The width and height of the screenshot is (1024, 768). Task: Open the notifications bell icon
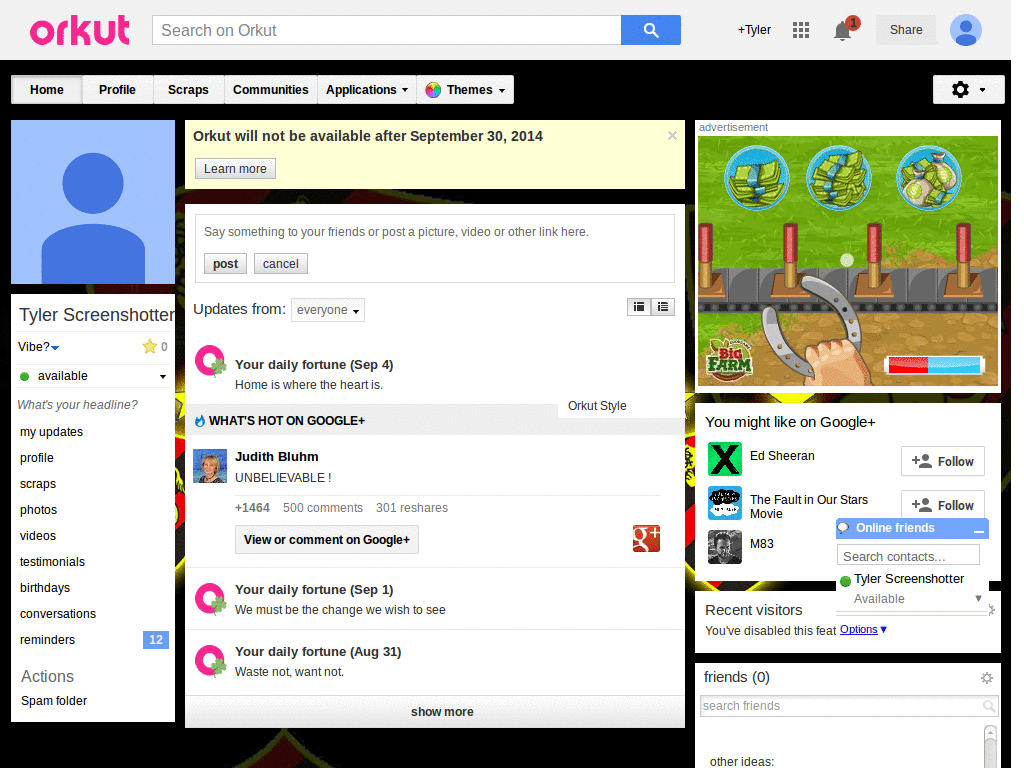click(x=842, y=31)
